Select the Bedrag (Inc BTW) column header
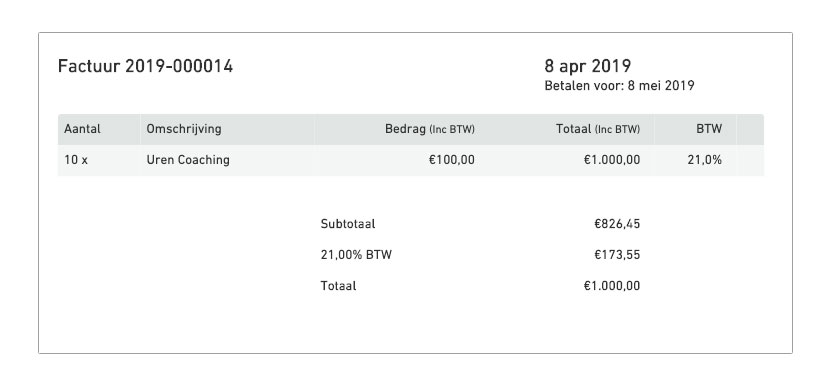This screenshot has height=391, width=821. pyautogui.click(x=429, y=129)
